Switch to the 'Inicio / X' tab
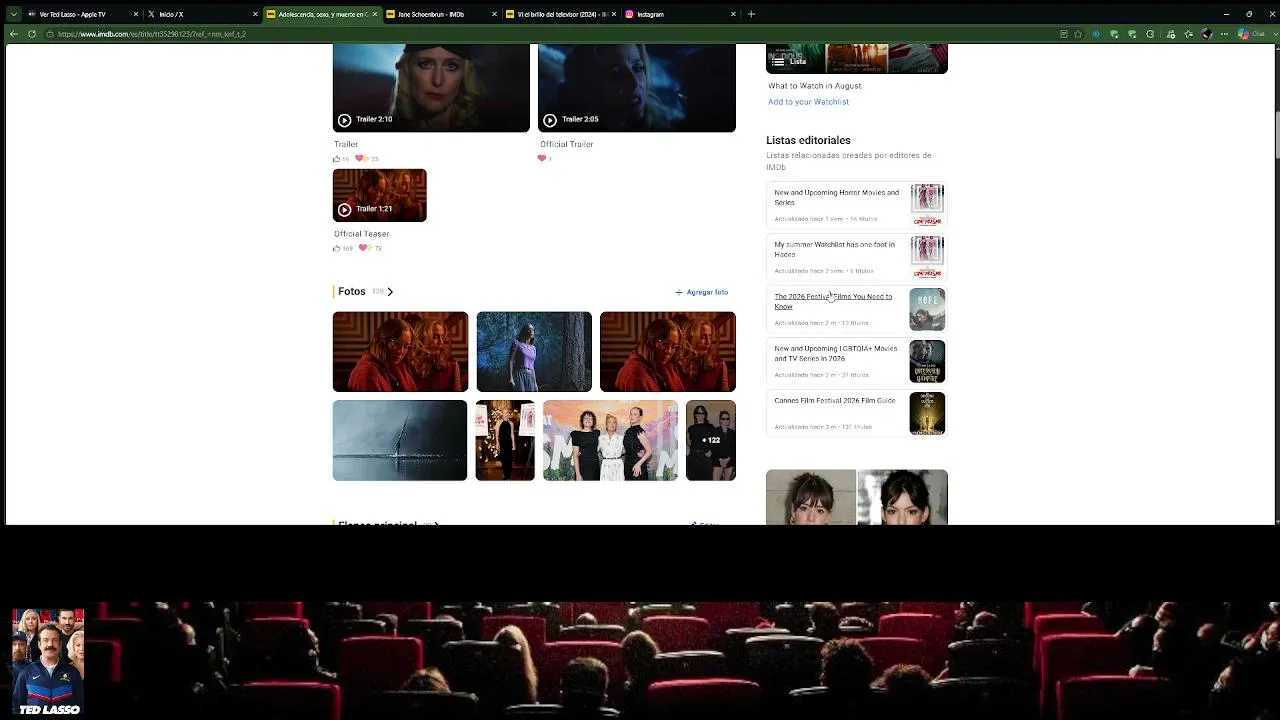 click(201, 14)
